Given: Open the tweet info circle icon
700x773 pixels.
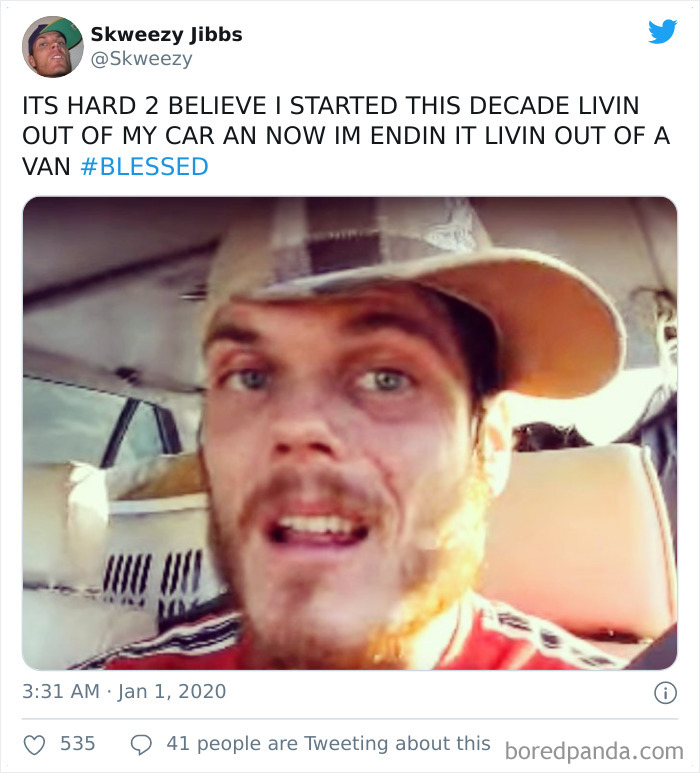Looking at the screenshot, I should (x=665, y=693).
